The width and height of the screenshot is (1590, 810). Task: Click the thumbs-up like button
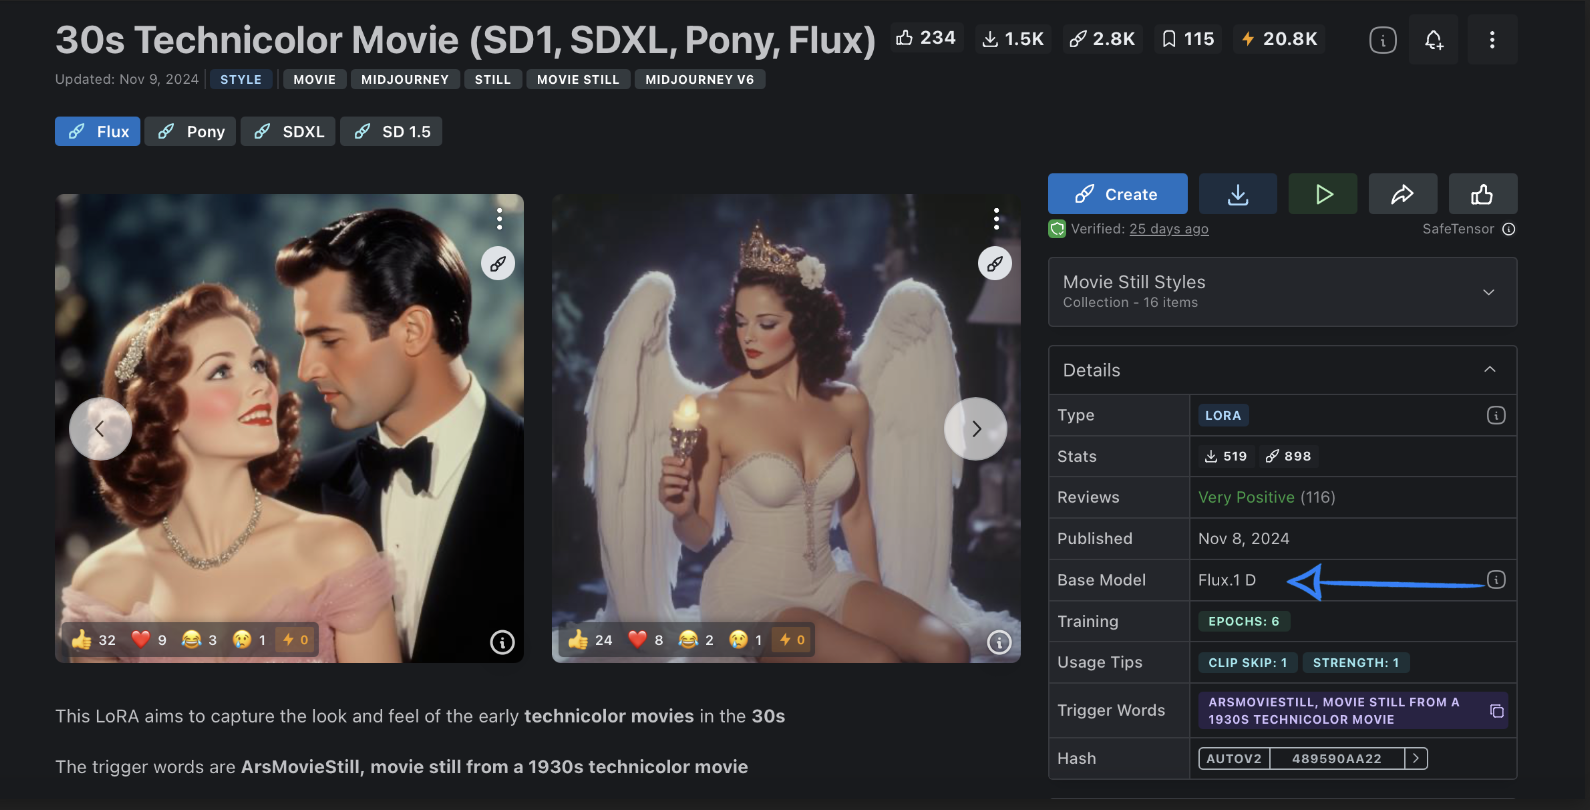(x=1482, y=194)
